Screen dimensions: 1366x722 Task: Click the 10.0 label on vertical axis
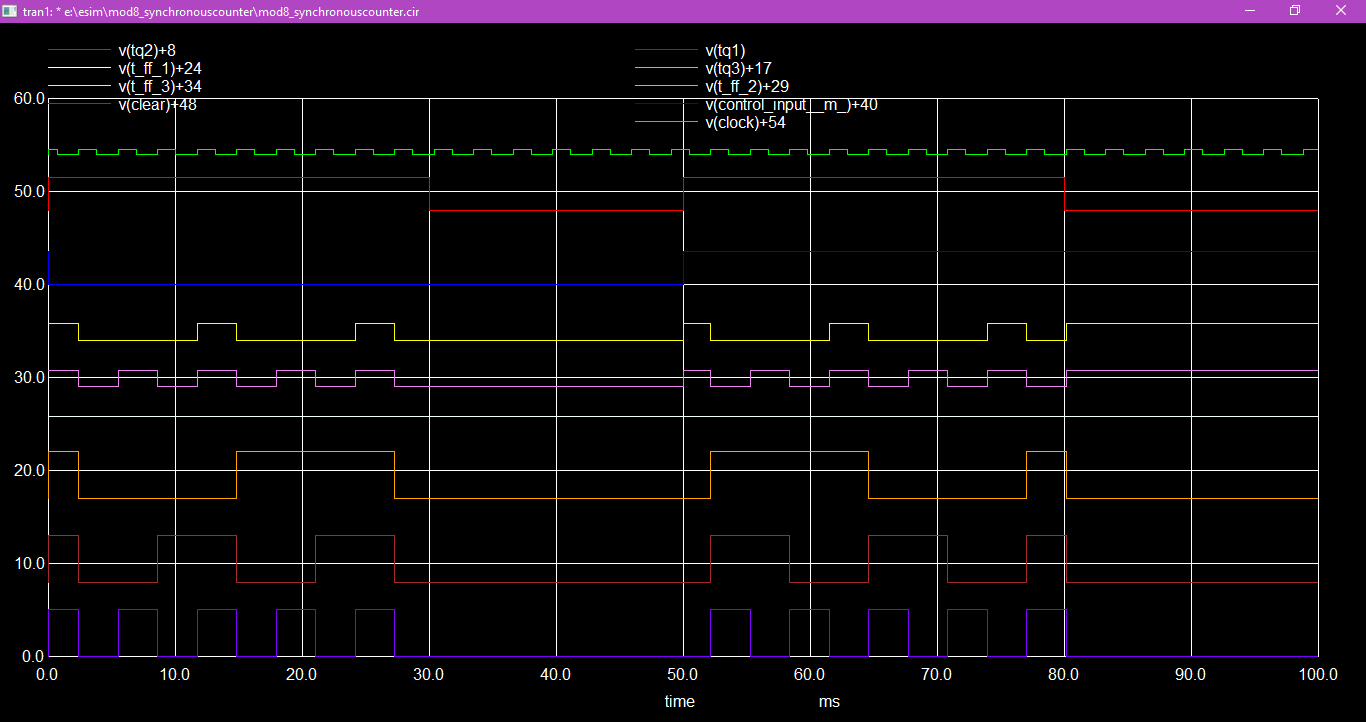pyautogui.click(x=28, y=563)
